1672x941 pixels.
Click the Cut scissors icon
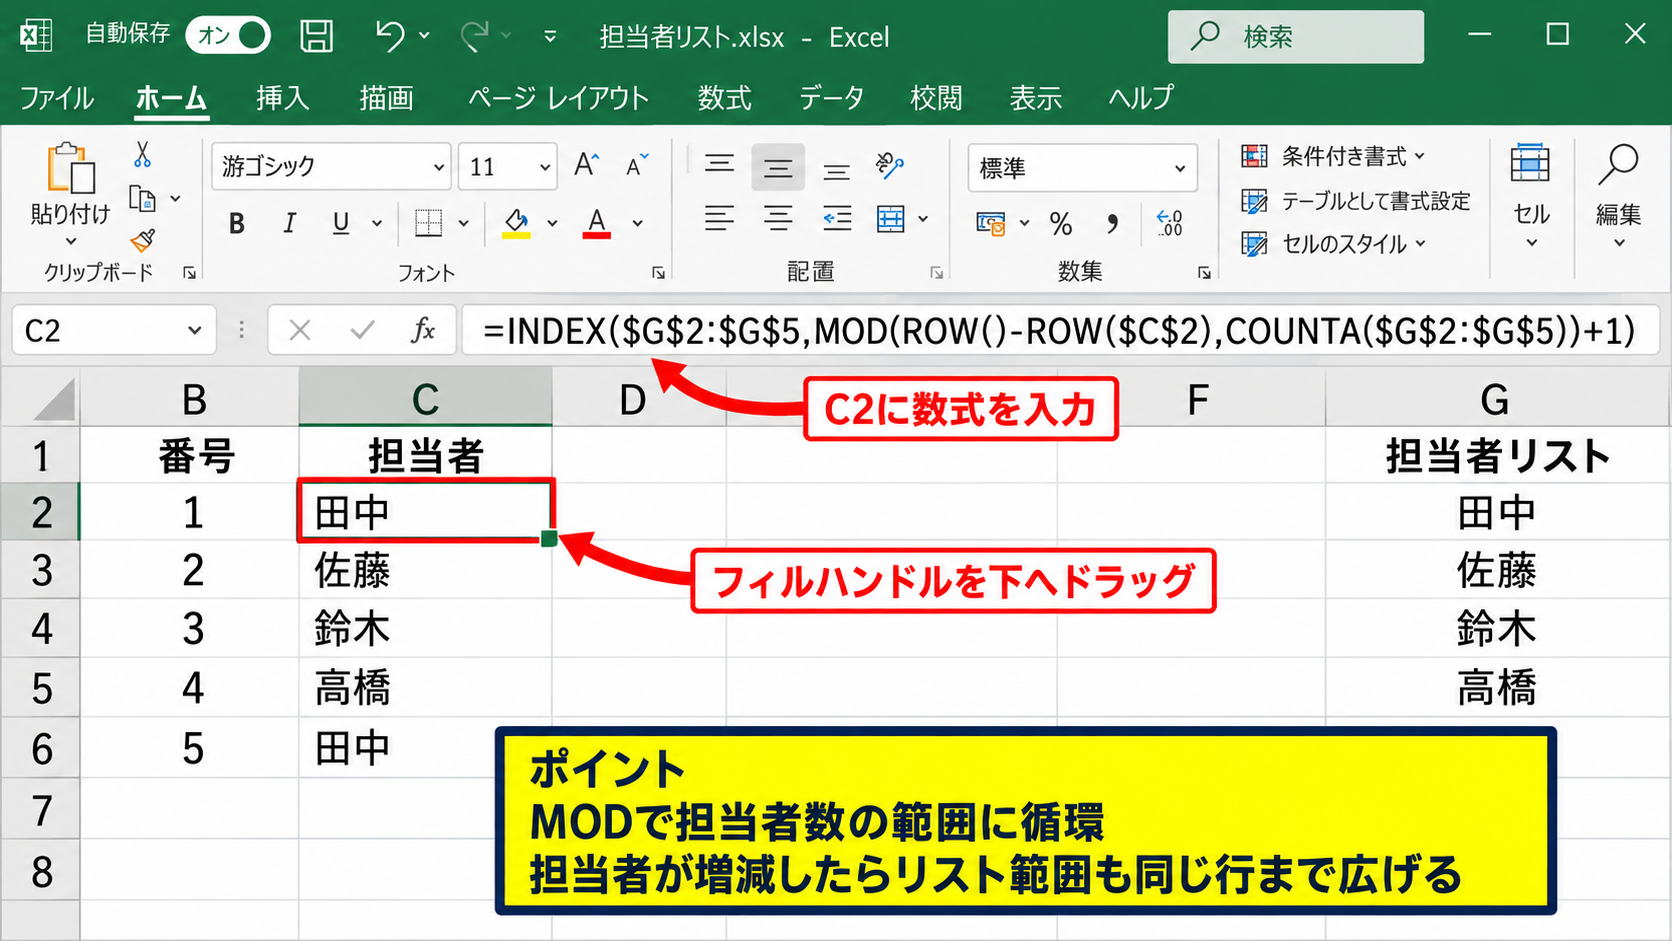tap(142, 155)
